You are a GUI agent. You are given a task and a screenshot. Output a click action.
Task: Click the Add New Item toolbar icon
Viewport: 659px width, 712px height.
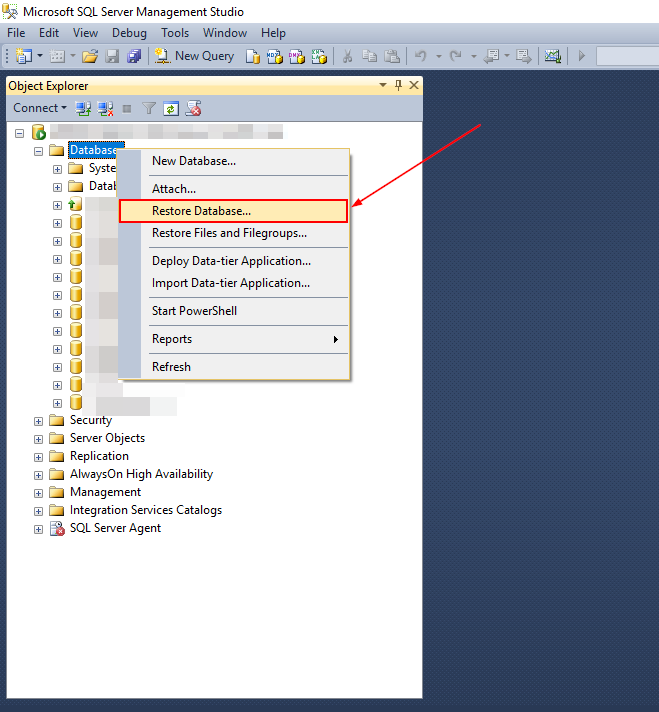tap(57, 56)
